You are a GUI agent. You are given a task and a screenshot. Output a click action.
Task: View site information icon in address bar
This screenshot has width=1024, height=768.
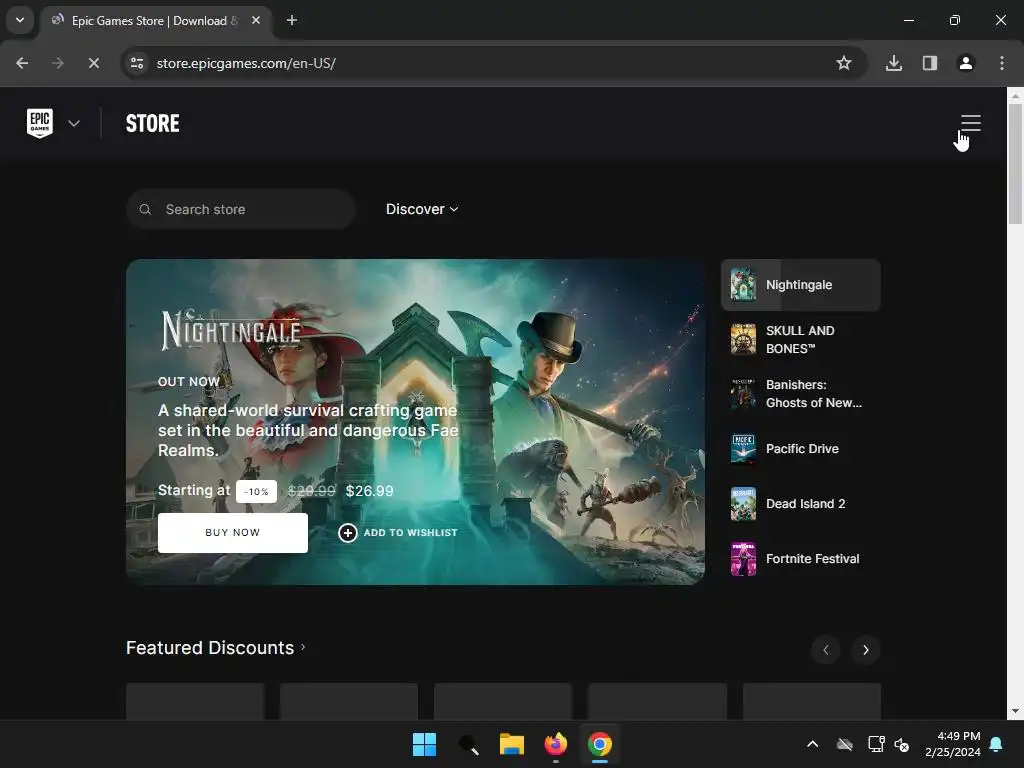pyautogui.click(x=136, y=63)
